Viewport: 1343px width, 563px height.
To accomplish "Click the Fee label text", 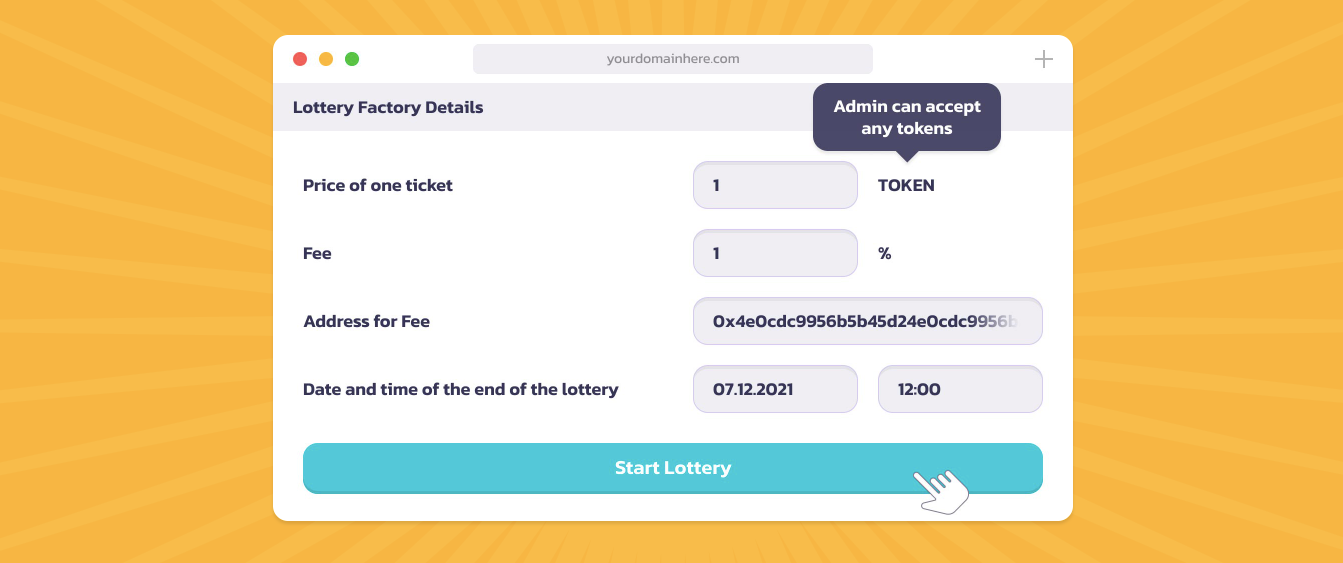I will coord(317,253).
